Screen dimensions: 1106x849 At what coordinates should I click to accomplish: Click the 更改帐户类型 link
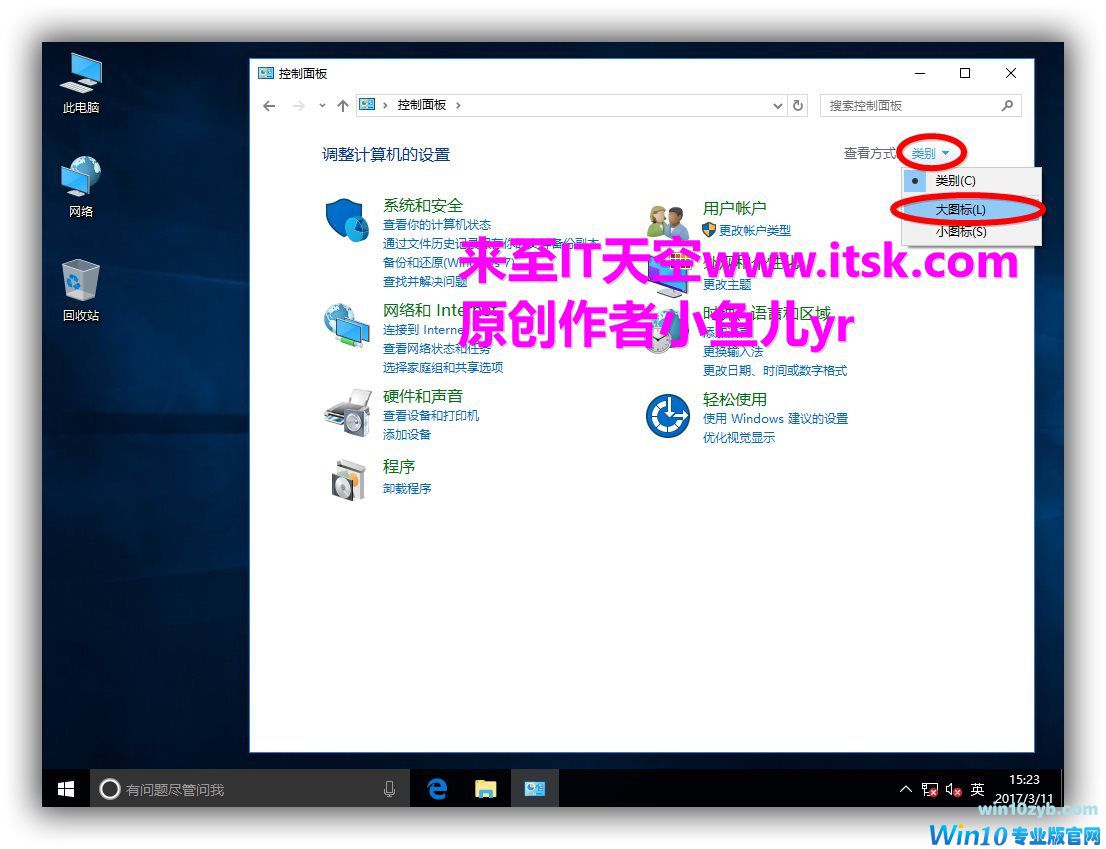755,231
